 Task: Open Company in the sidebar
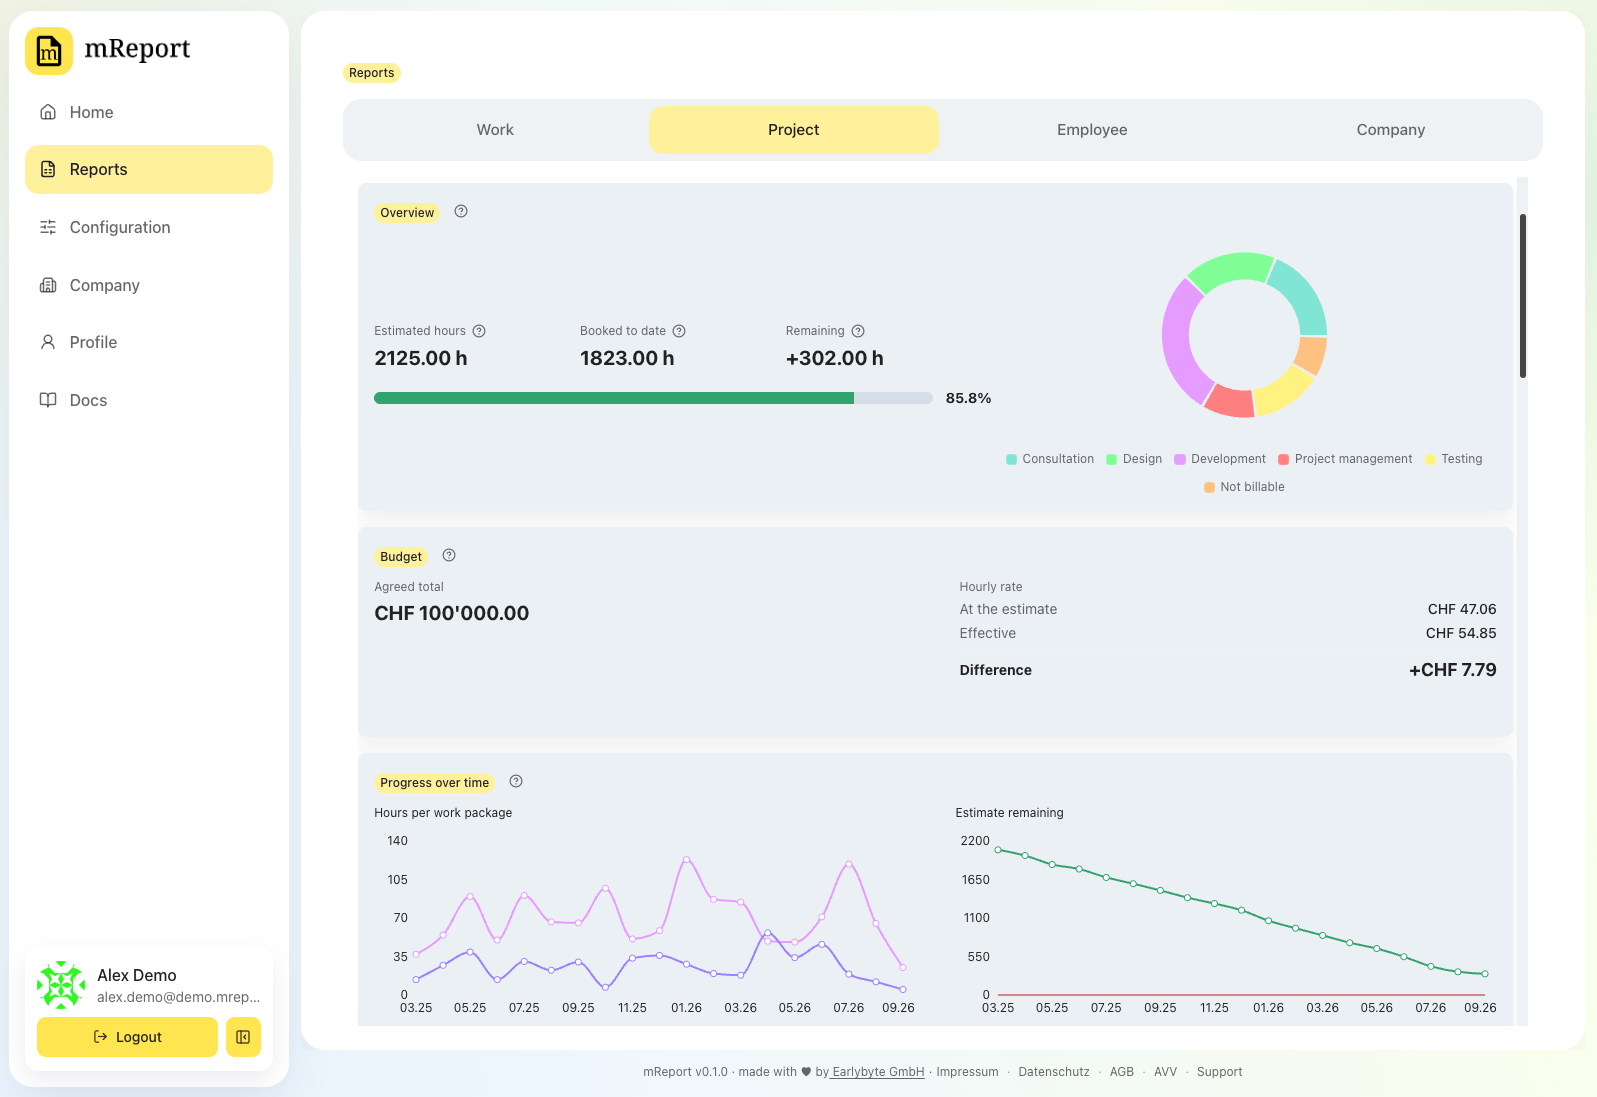coord(149,285)
